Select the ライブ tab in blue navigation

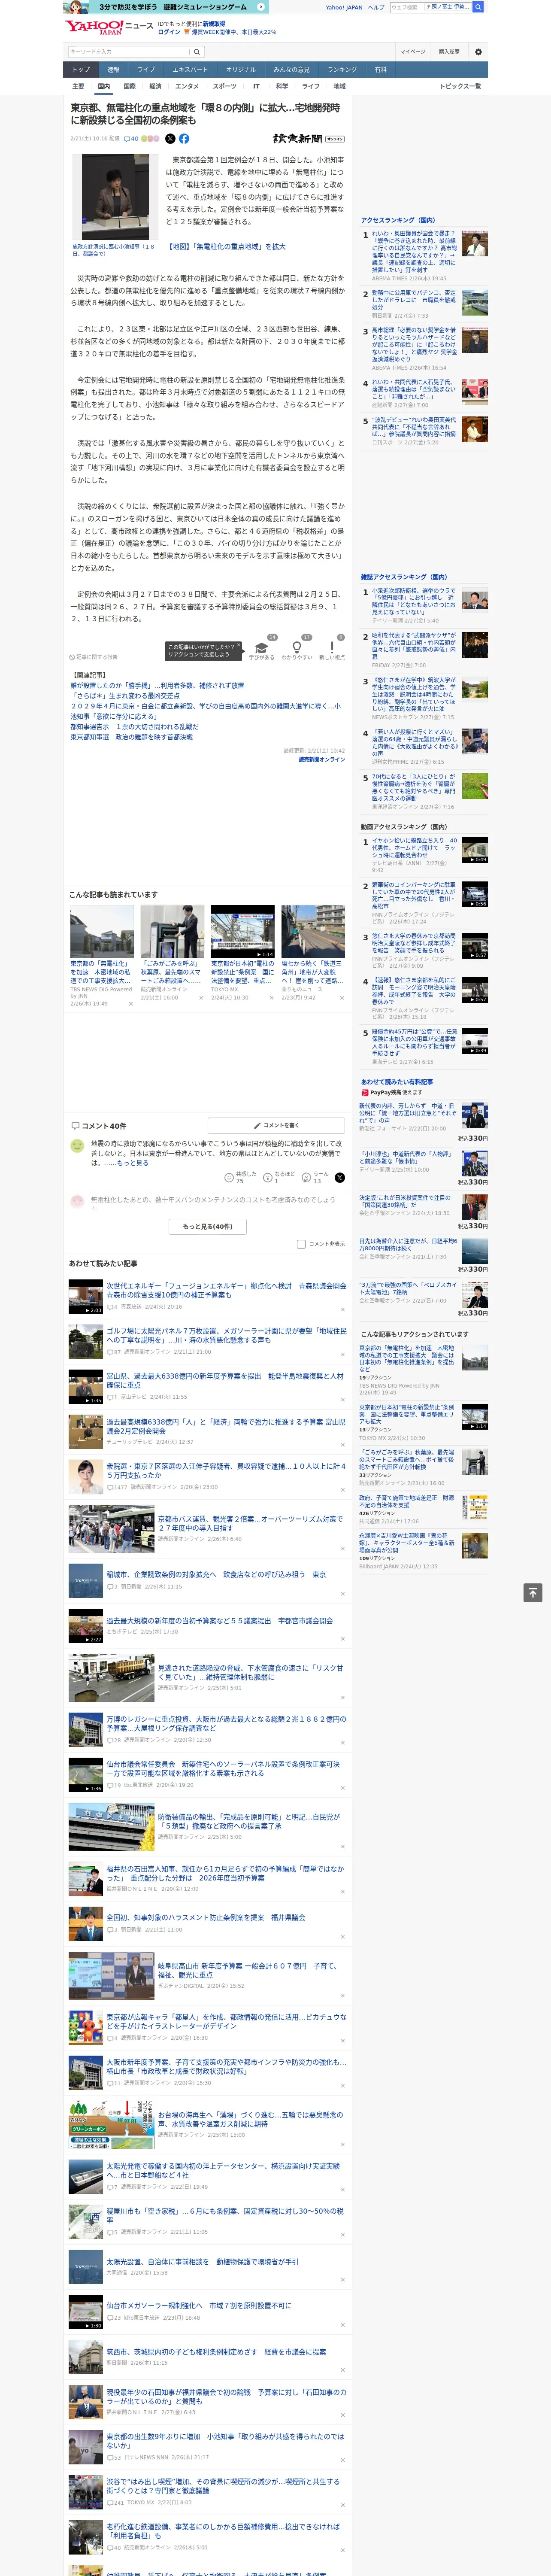[146, 70]
